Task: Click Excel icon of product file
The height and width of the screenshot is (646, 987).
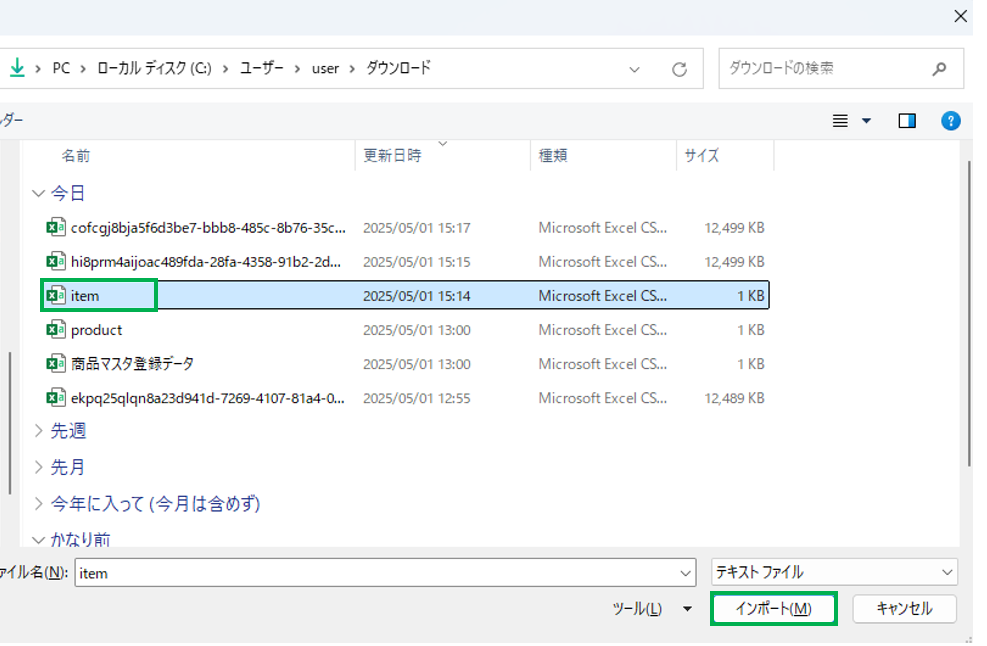Action: (56, 329)
